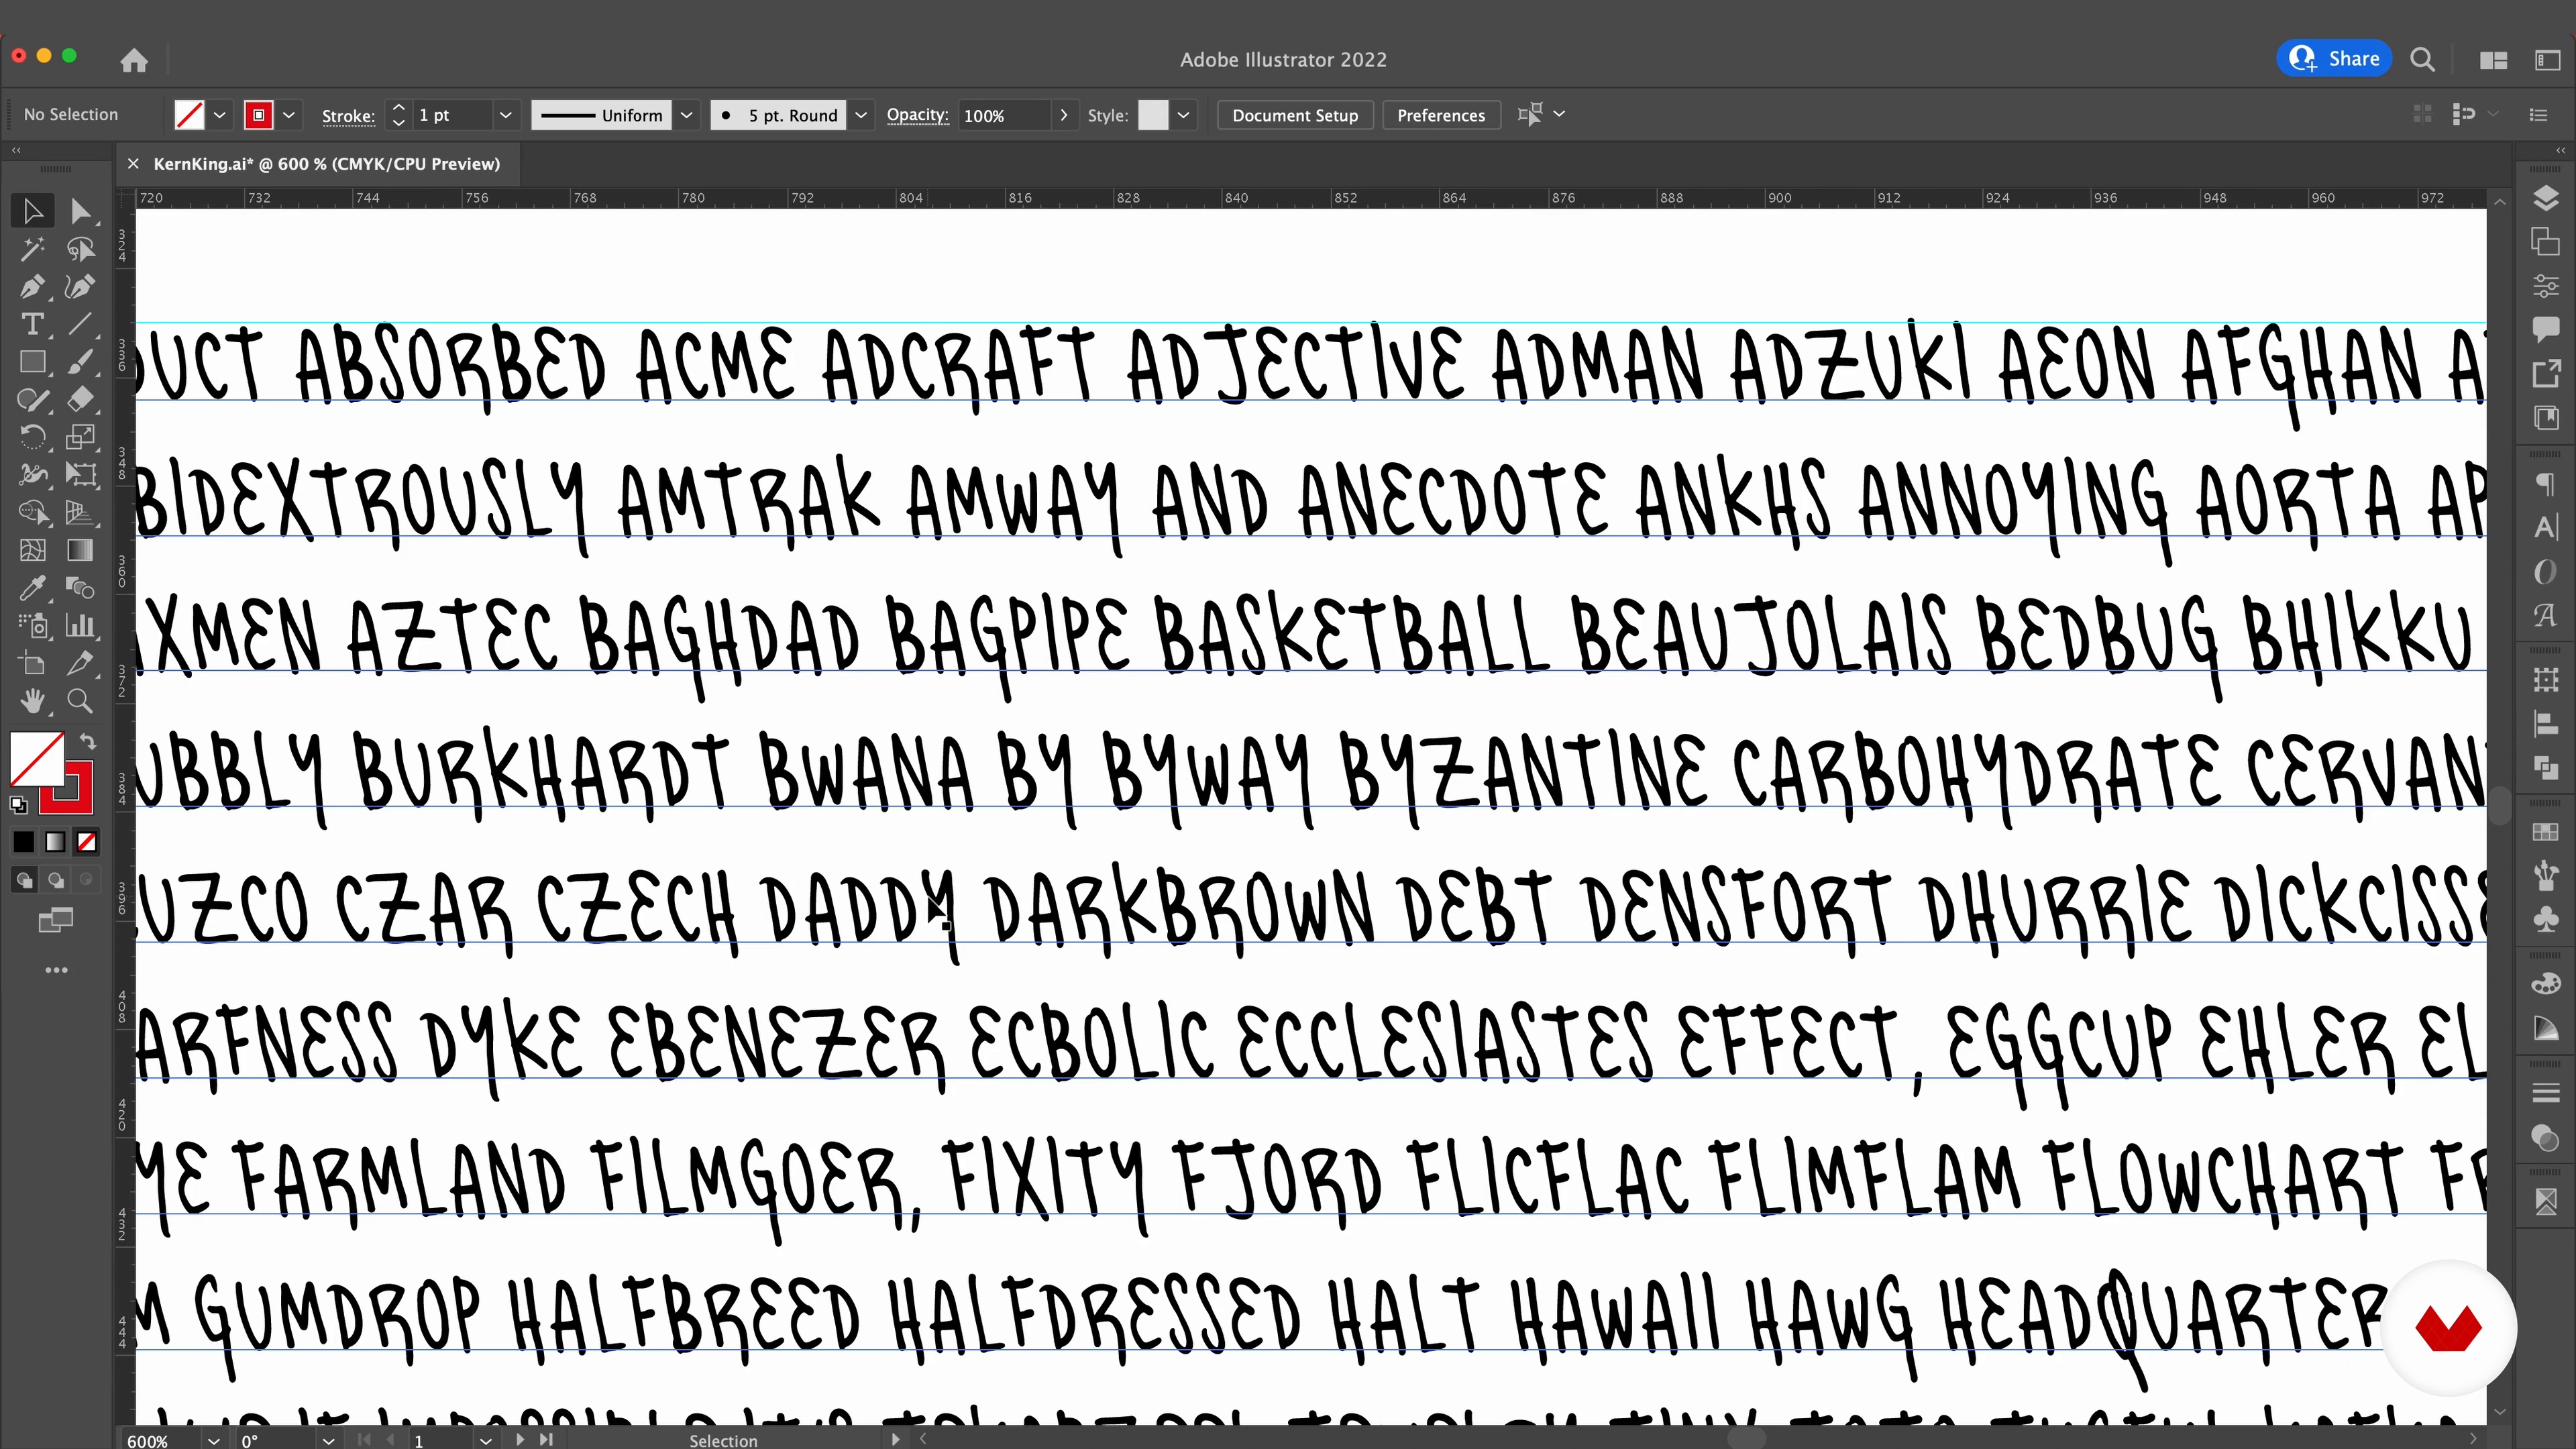2576x1449 pixels.
Task: Enable Draw Behind mode
Action: point(56,880)
